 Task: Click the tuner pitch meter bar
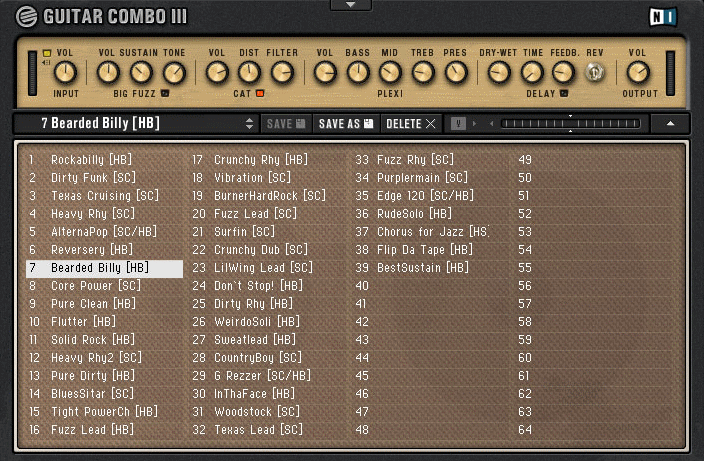click(570, 123)
